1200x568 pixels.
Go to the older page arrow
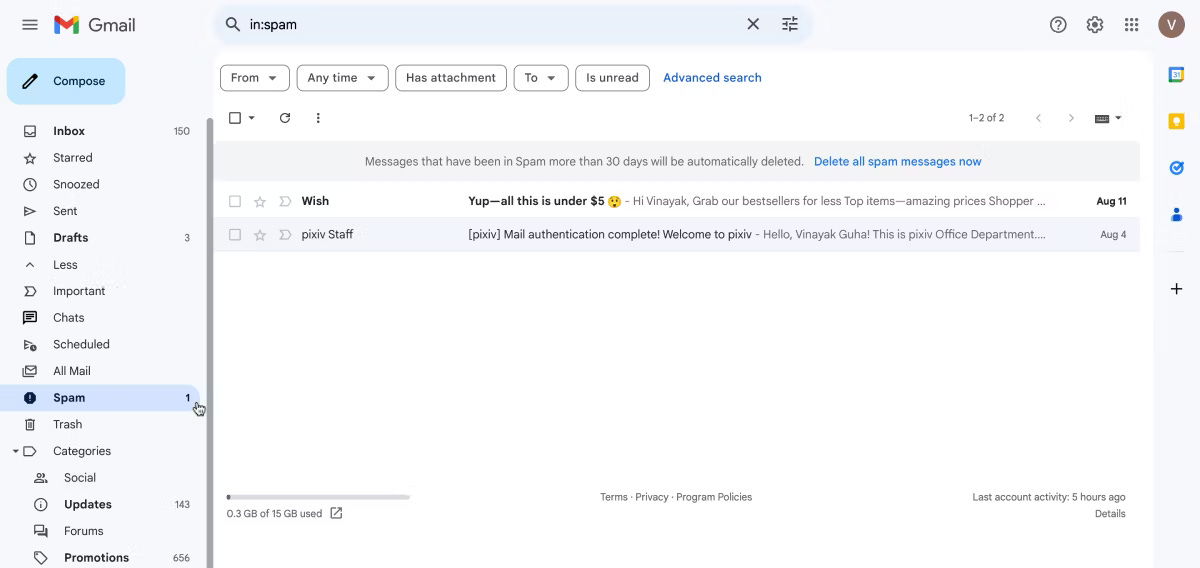point(1071,118)
